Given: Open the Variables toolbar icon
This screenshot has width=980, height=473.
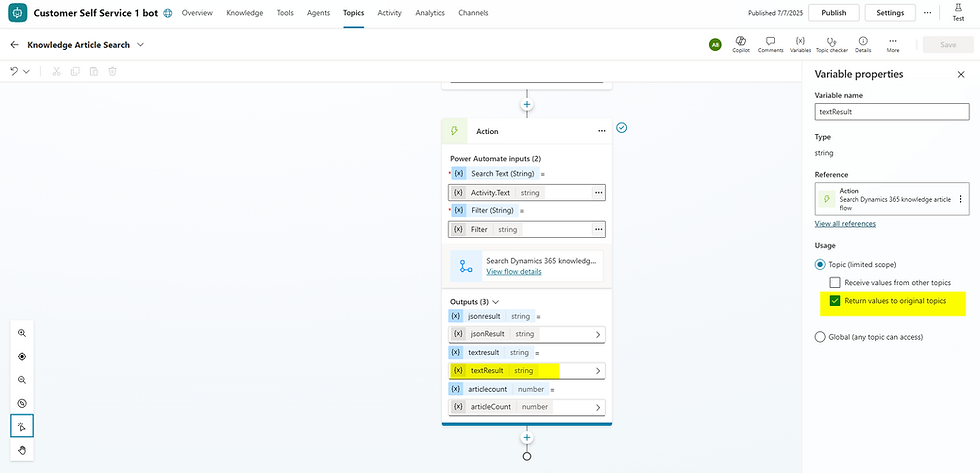Looking at the screenshot, I should (801, 44).
